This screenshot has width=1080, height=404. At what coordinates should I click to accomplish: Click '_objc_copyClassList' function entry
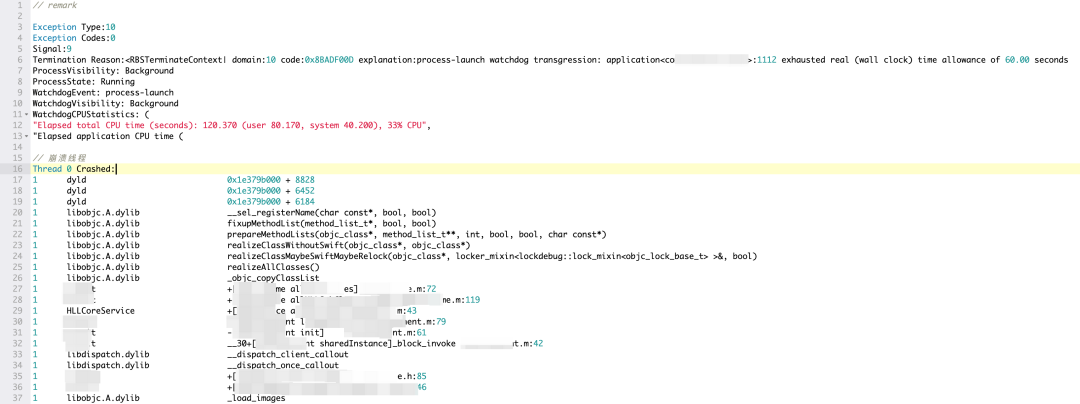coord(273,279)
